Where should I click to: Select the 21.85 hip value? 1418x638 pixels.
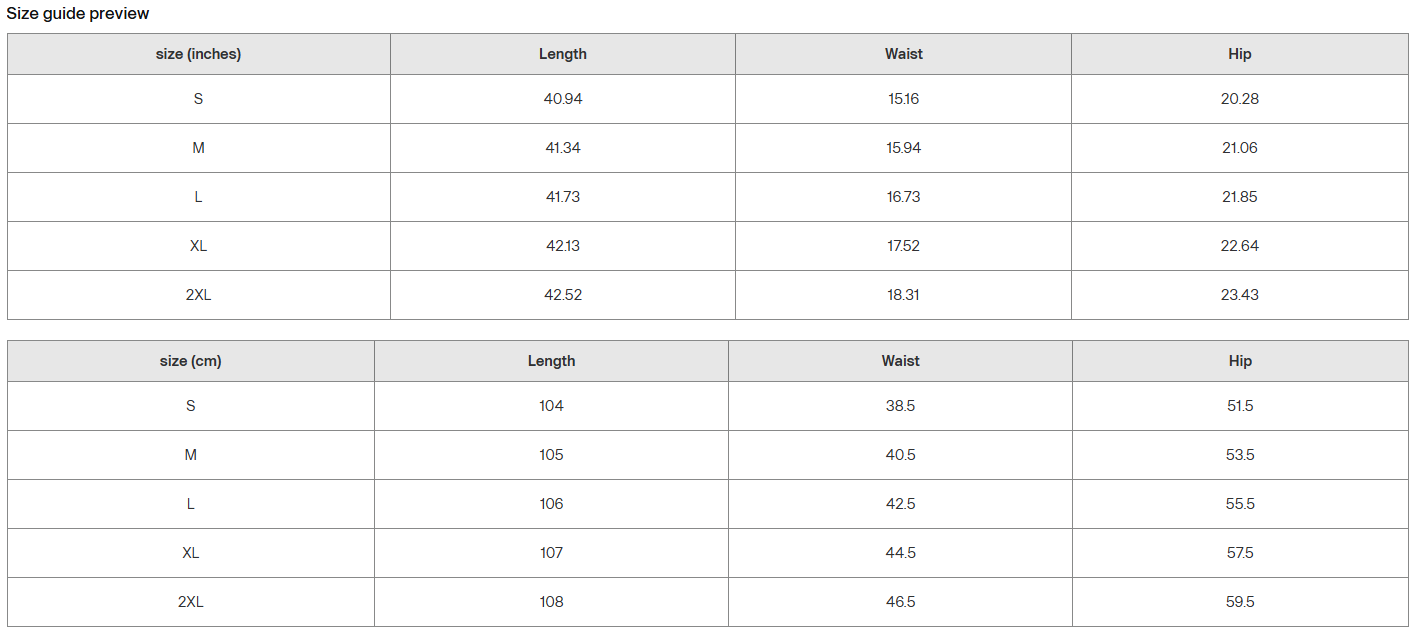[1239, 197]
